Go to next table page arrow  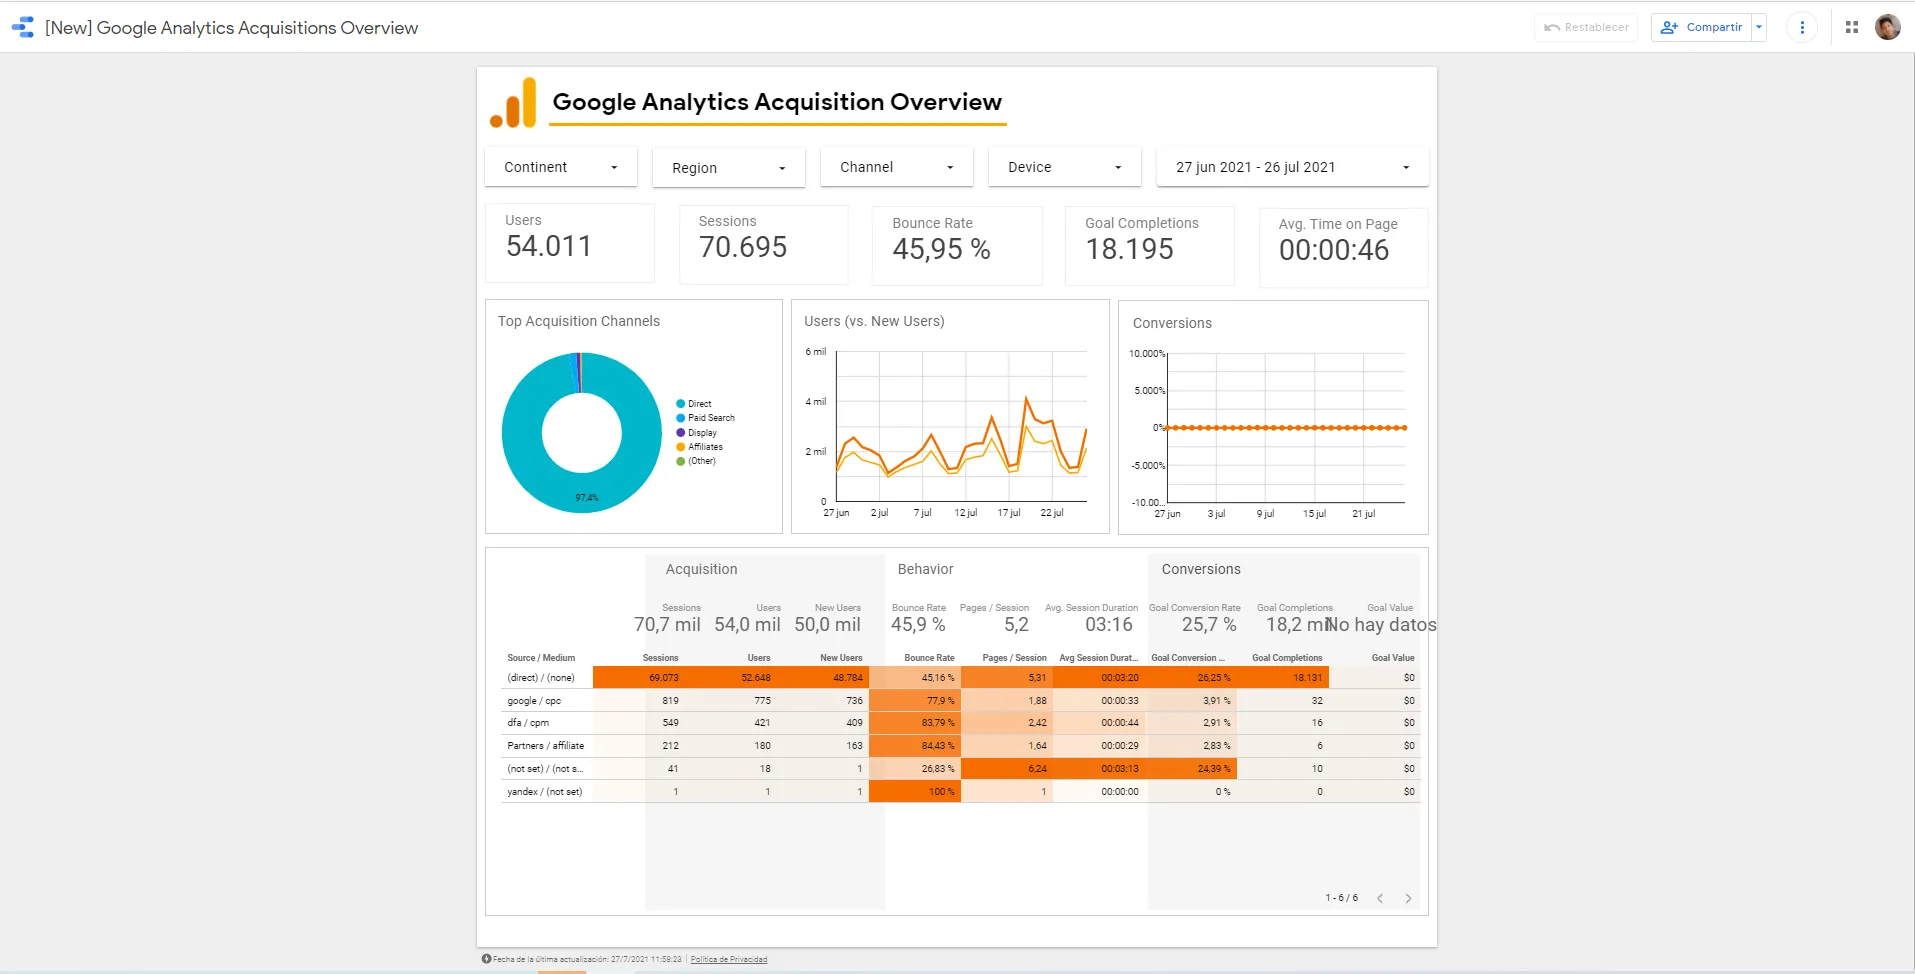click(1408, 898)
